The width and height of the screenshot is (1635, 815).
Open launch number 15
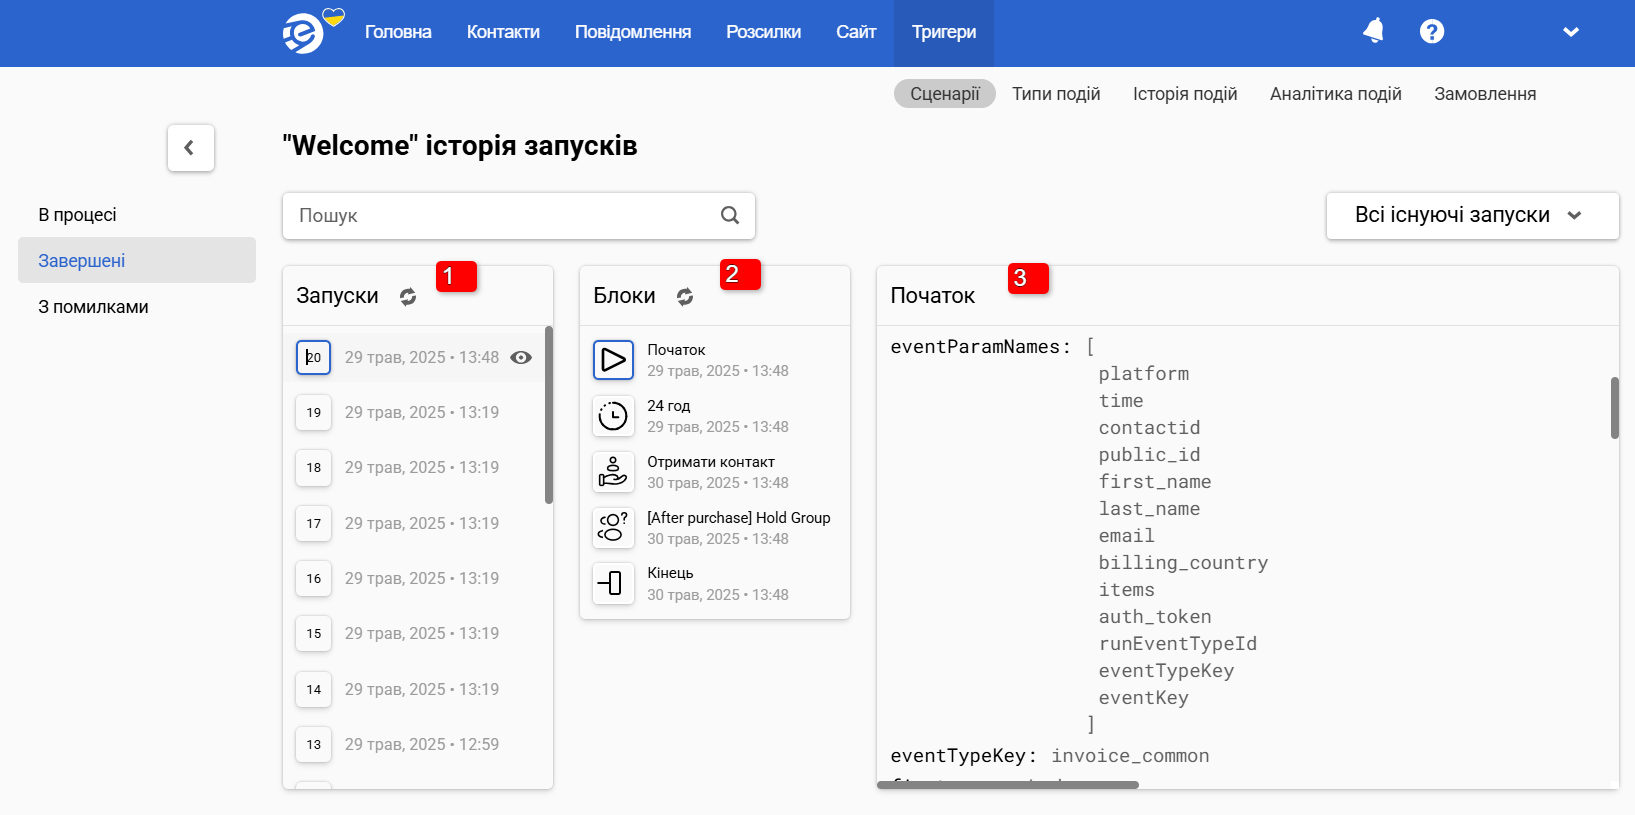(x=313, y=634)
